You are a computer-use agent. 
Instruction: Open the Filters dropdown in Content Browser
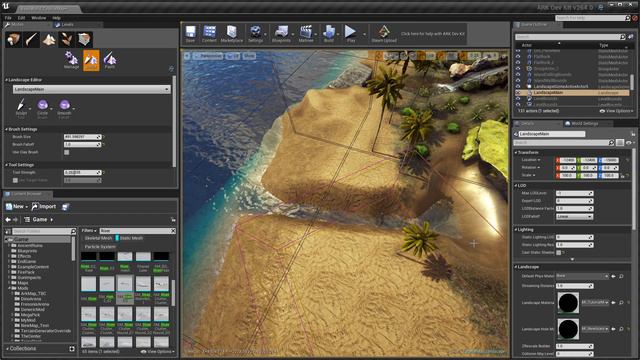click(x=89, y=231)
